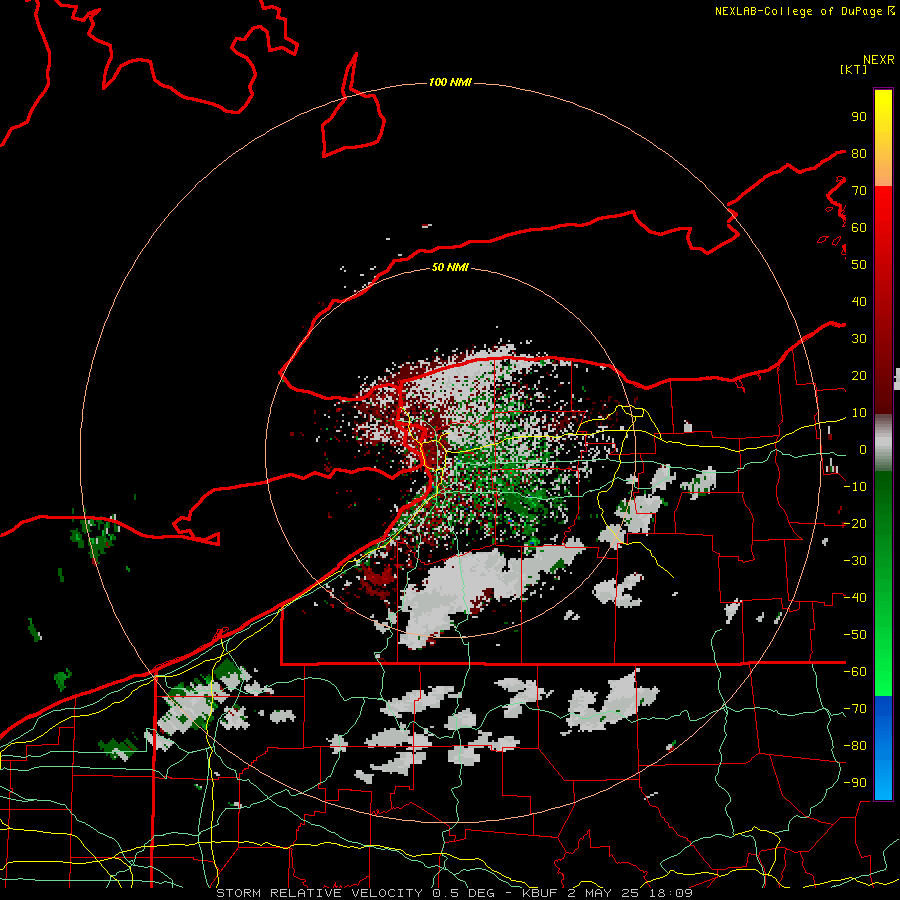The width and height of the screenshot is (900, 900).
Task: Select the 100 NMI range ring label
Action: 450,83
